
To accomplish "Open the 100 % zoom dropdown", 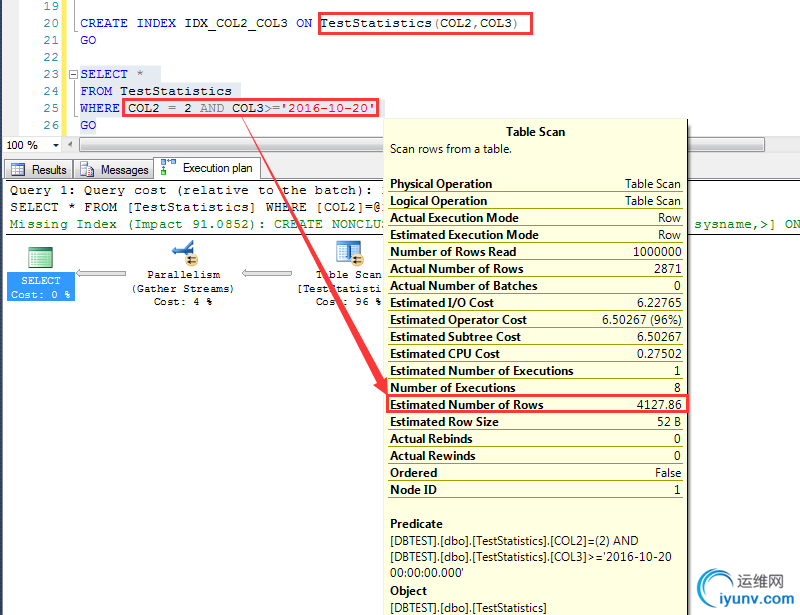I will coord(56,145).
